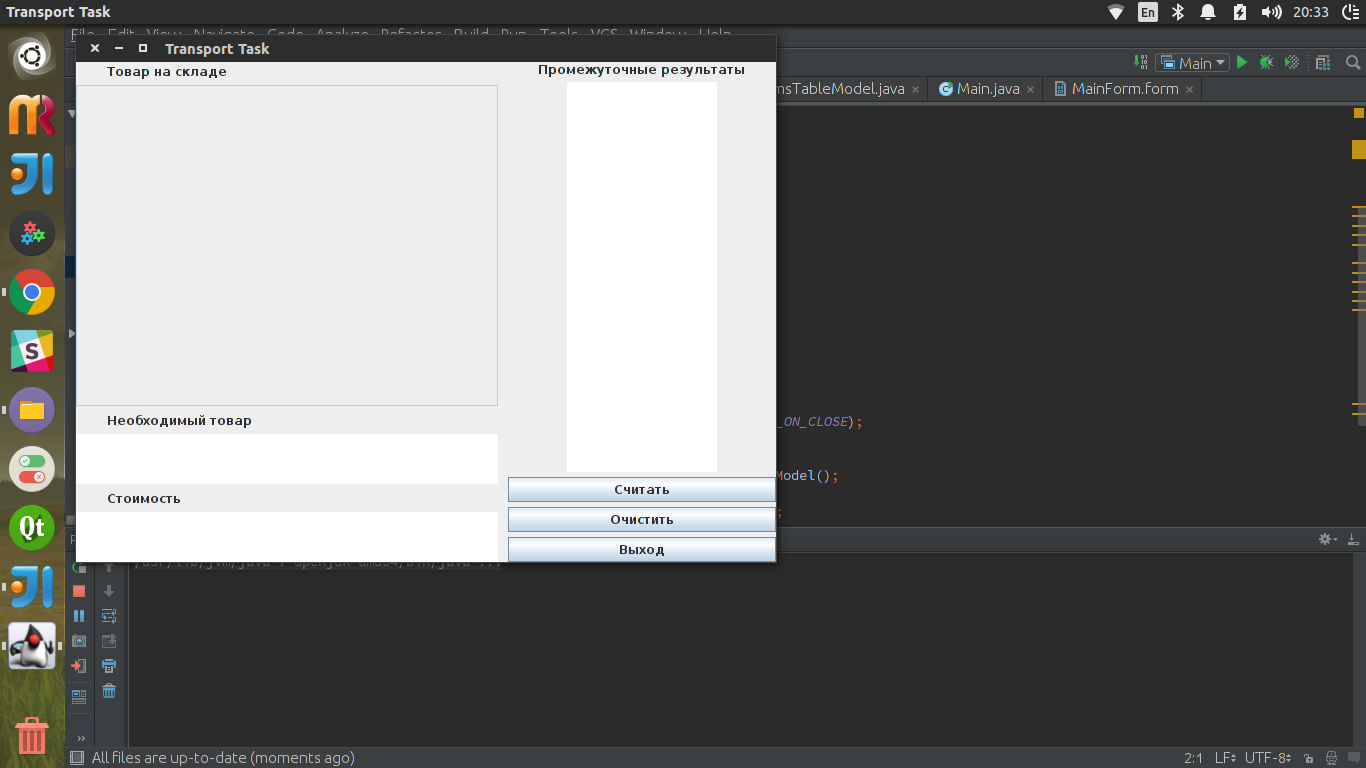Open the notification bell indicator
Screen dimensions: 1366x768
[1208, 12]
